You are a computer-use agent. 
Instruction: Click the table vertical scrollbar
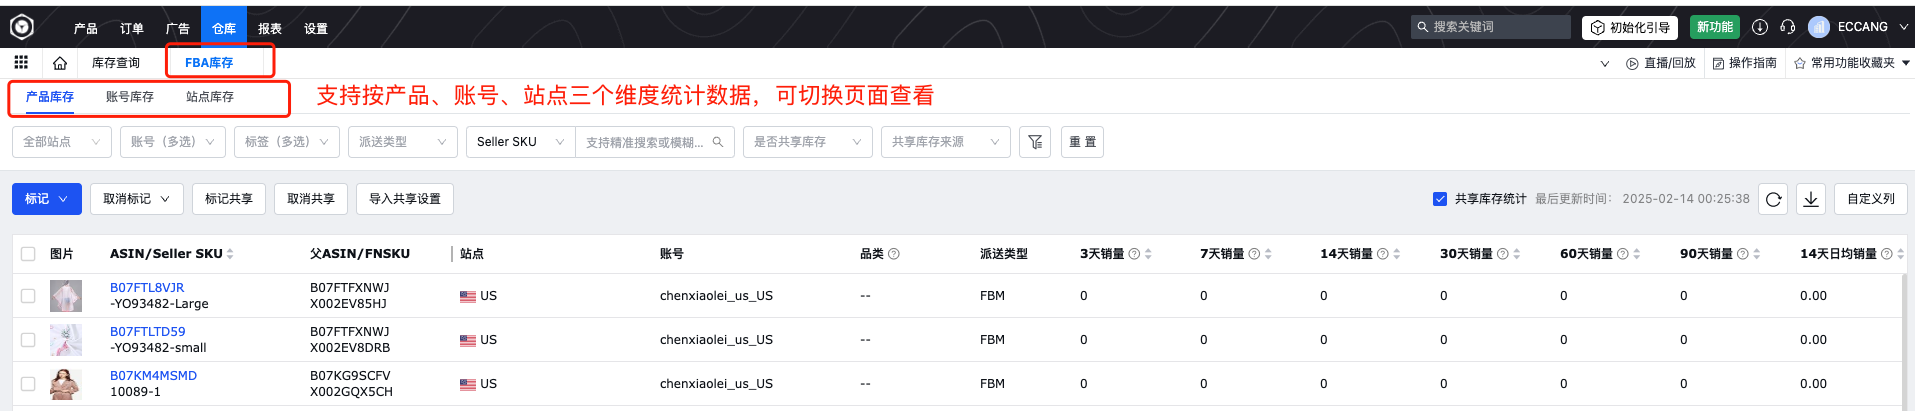(1904, 340)
